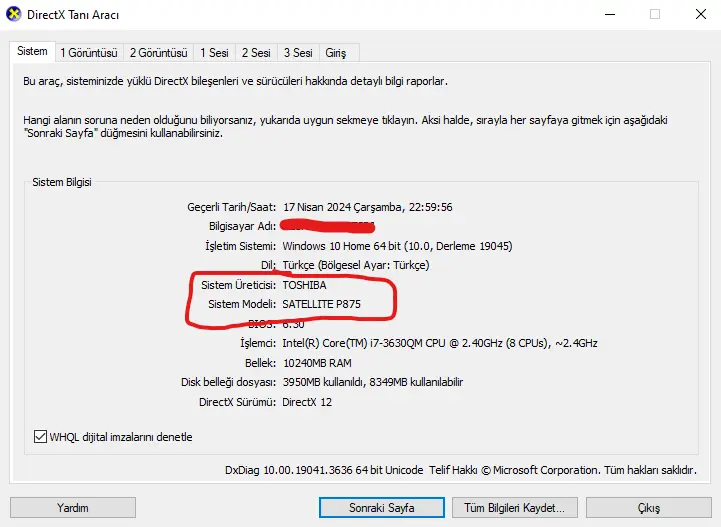
Task: Select the date text 17 Nisan 2024 Çarşamba
Action: [x=343, y=207]
